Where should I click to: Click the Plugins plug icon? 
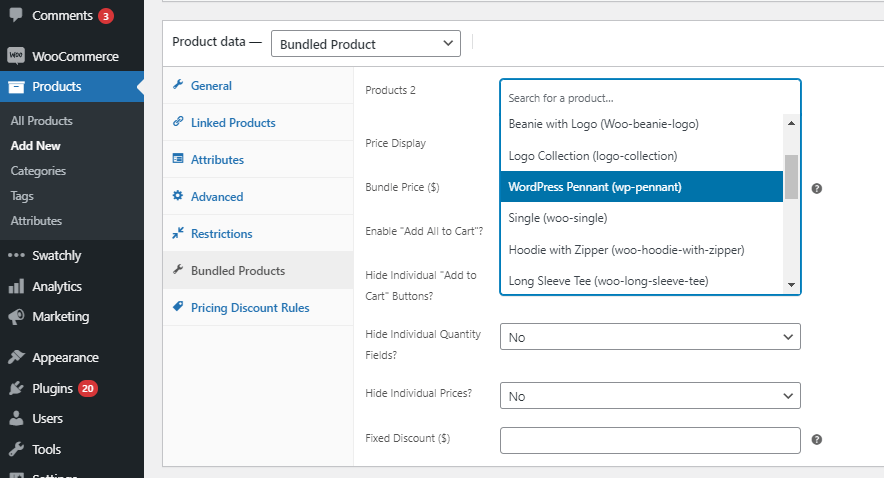16,388
